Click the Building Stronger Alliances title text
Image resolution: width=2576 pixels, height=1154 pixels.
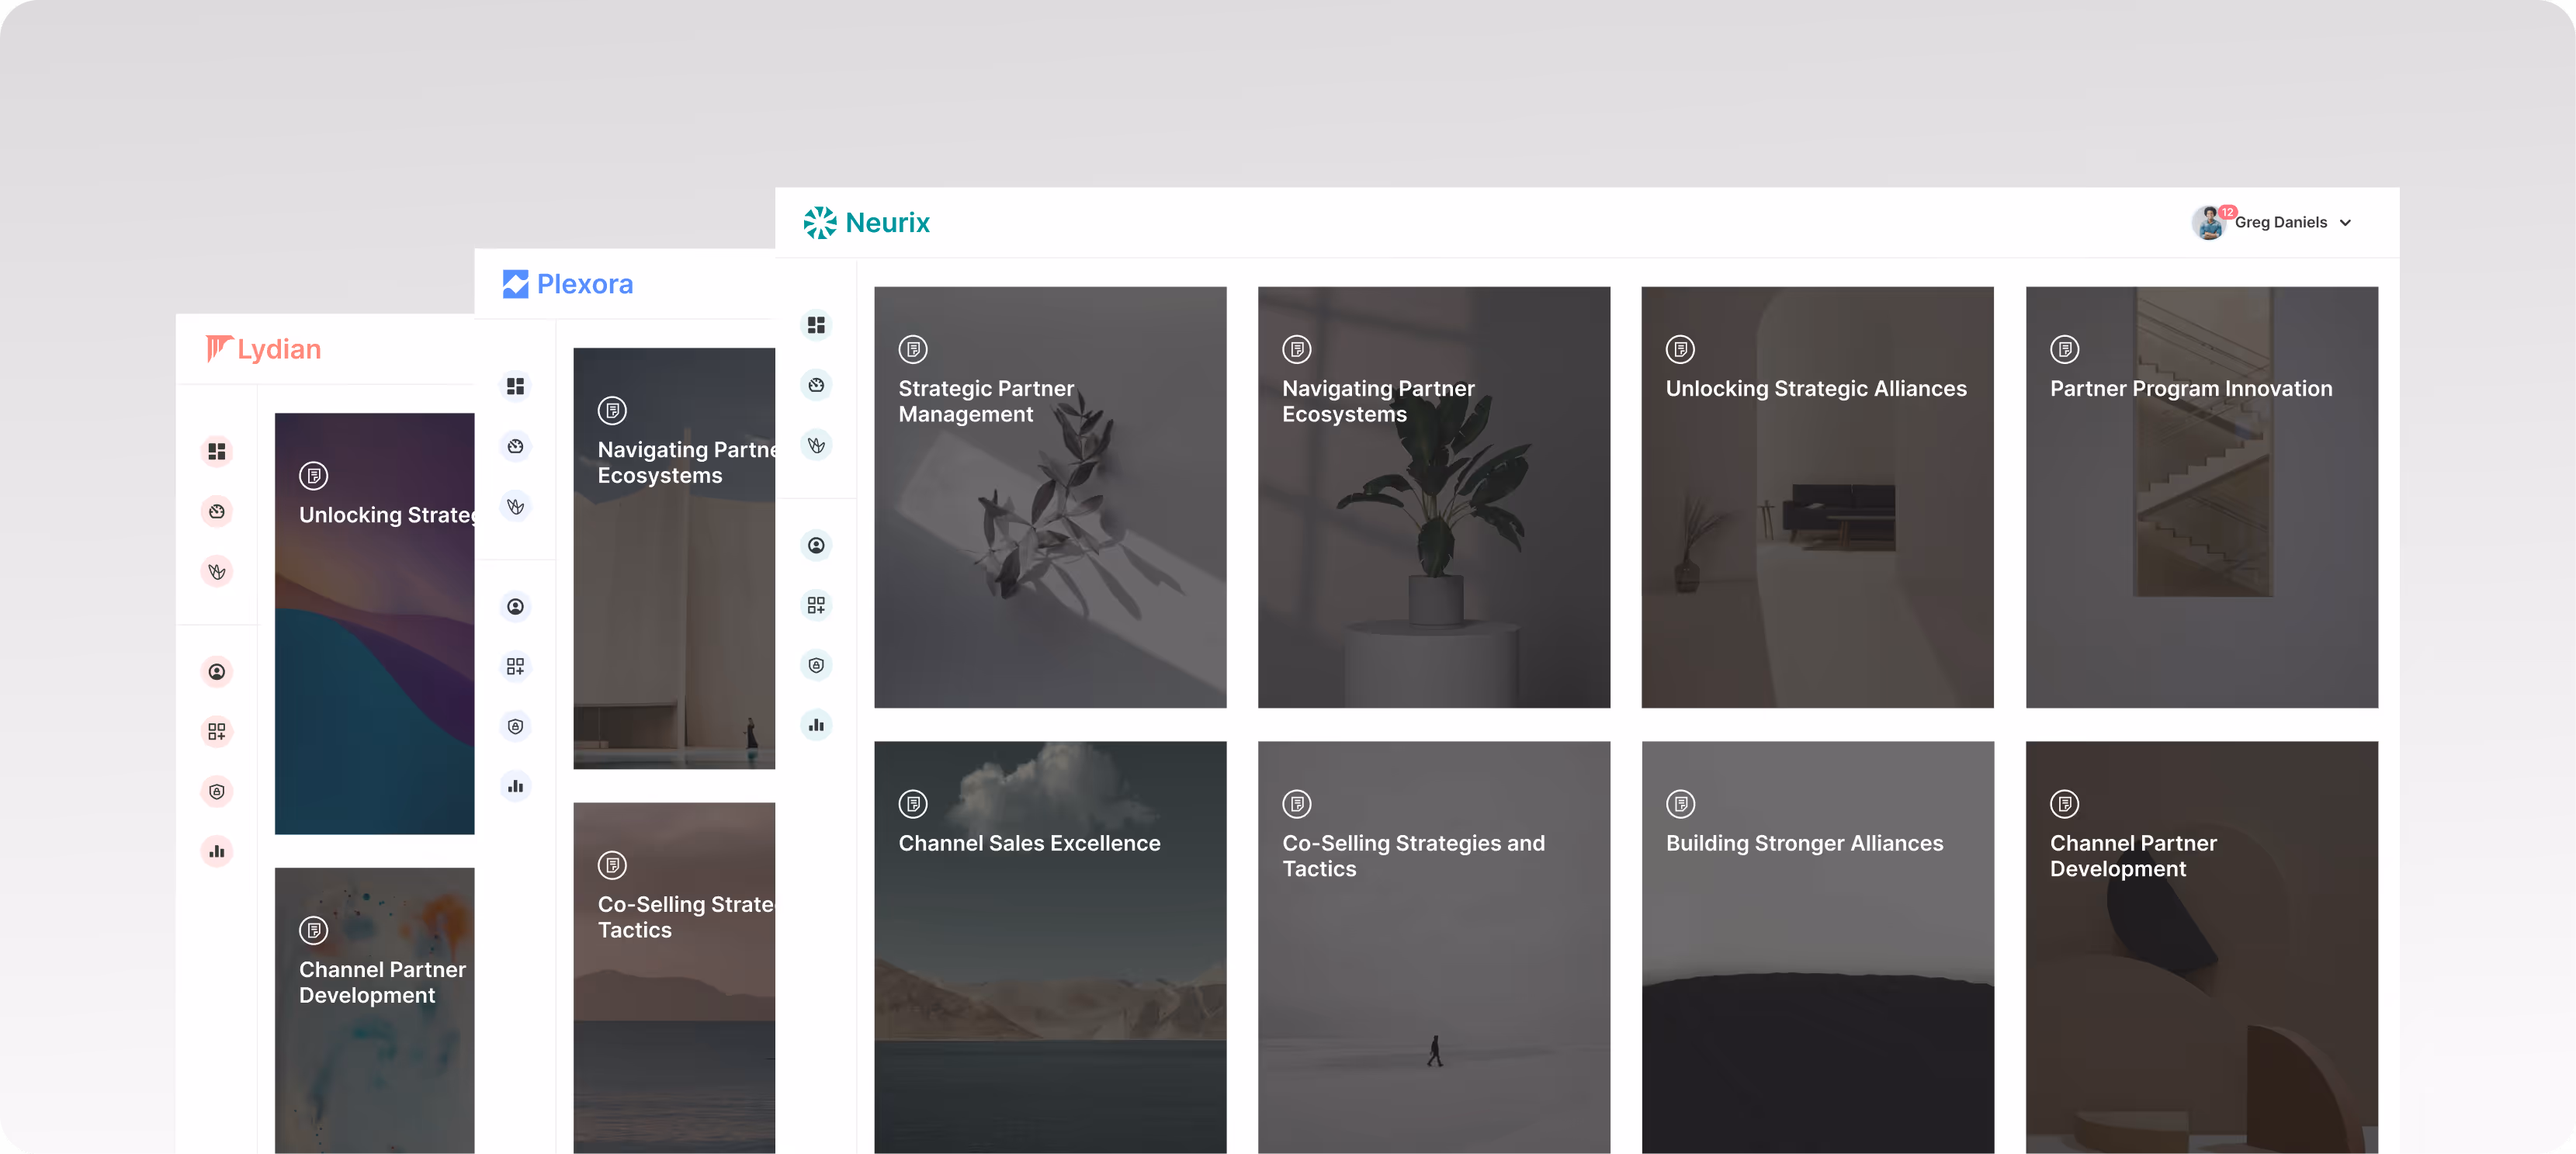(1804, 843)
